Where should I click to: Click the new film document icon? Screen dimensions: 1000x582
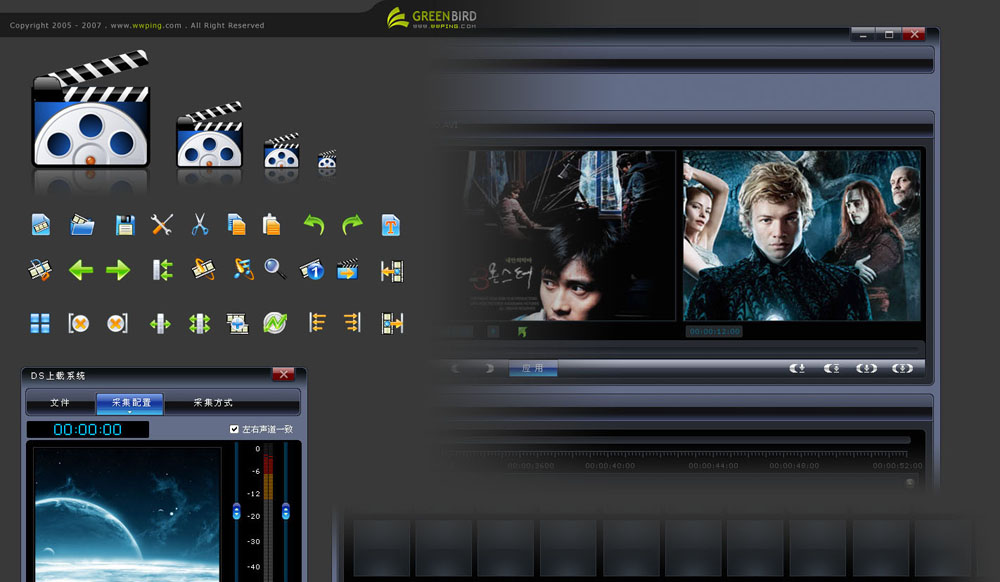pyautogui.click(x=41, y=224)
